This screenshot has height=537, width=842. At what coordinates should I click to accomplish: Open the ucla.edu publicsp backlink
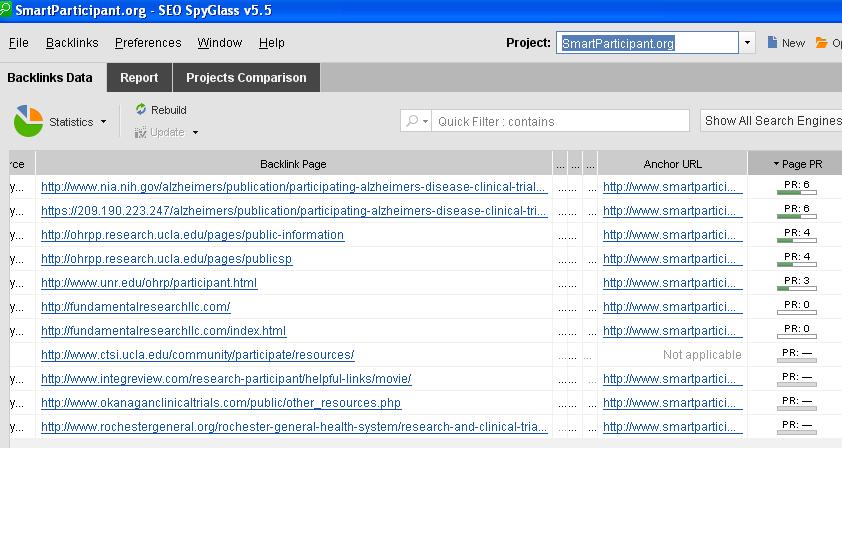tap(166, 259)
